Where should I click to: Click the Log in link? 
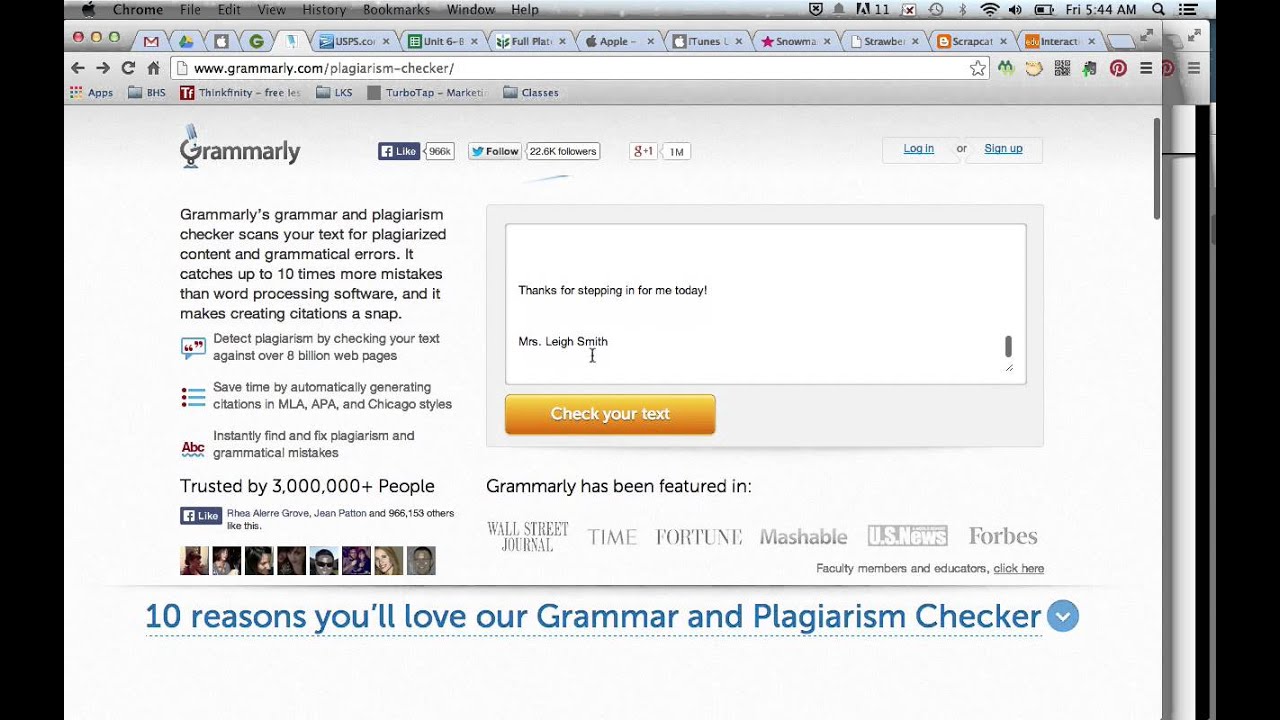918,148
